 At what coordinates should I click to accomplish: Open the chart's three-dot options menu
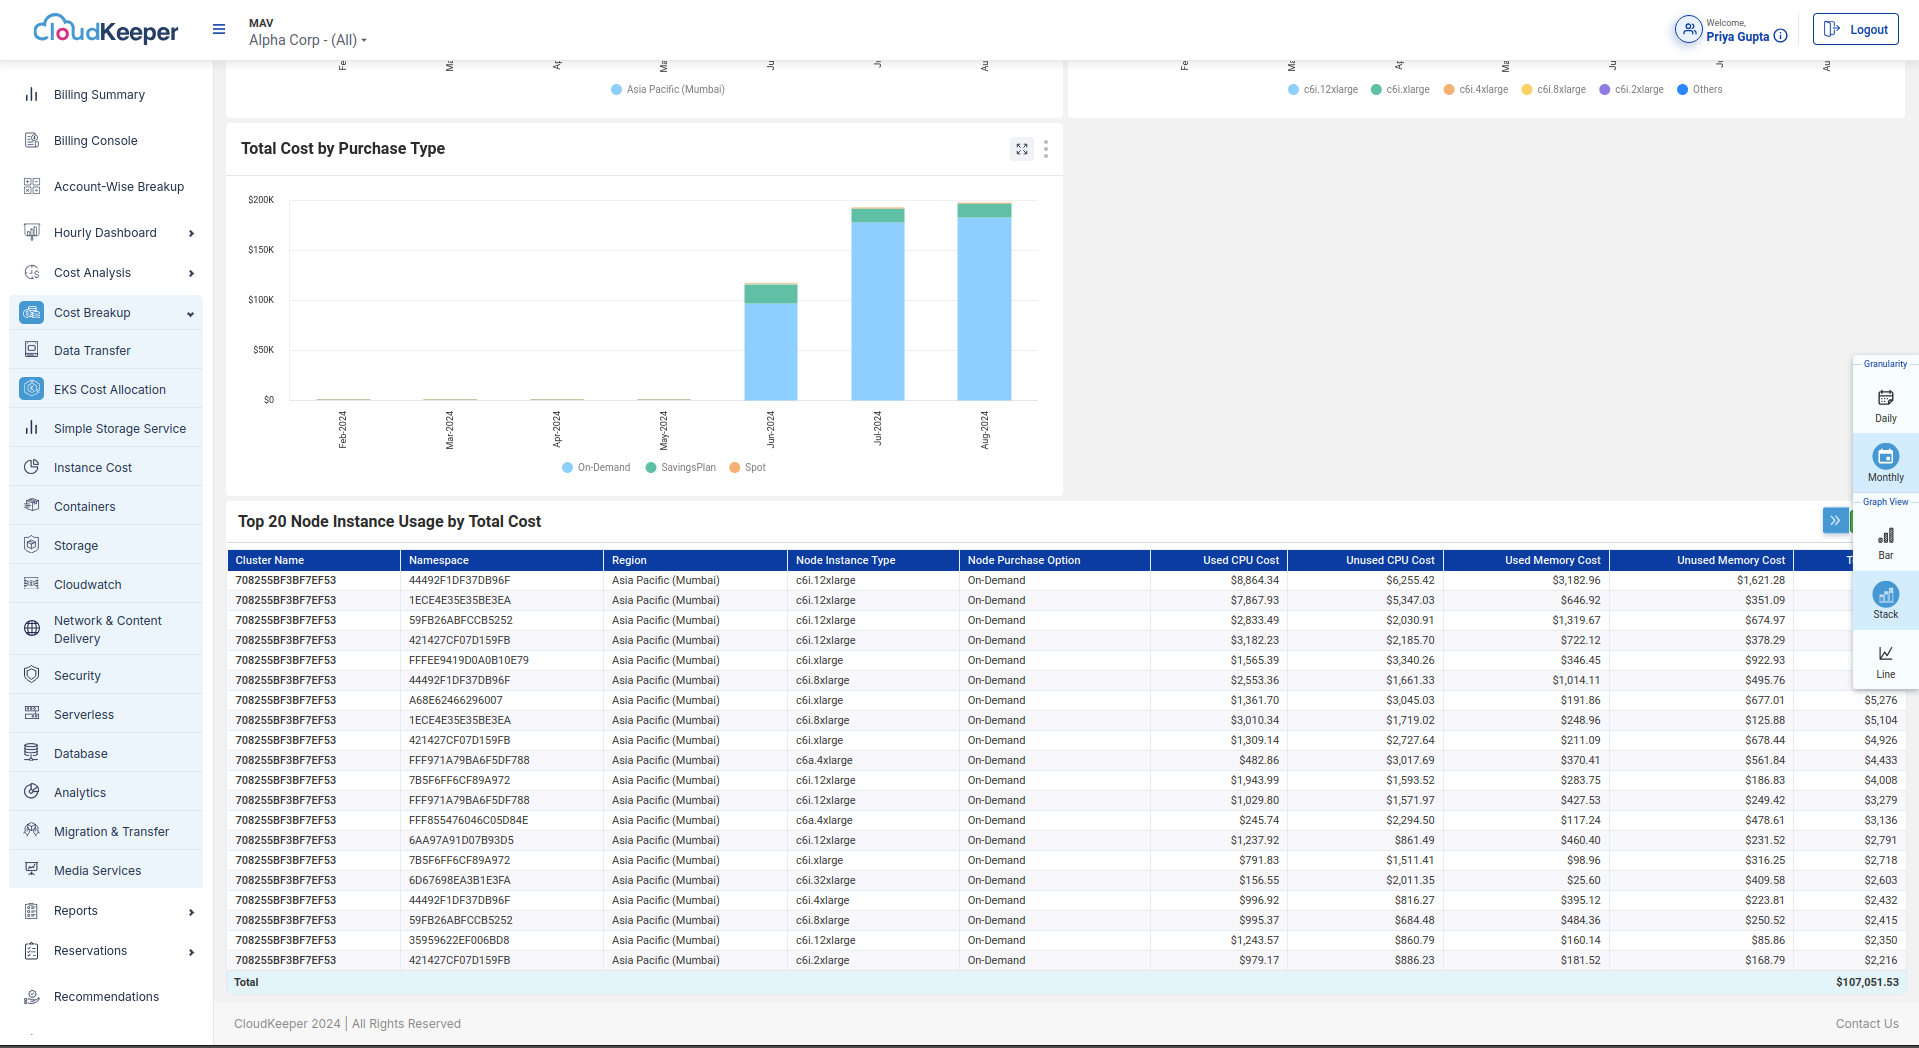click(x=1046, y=148)
